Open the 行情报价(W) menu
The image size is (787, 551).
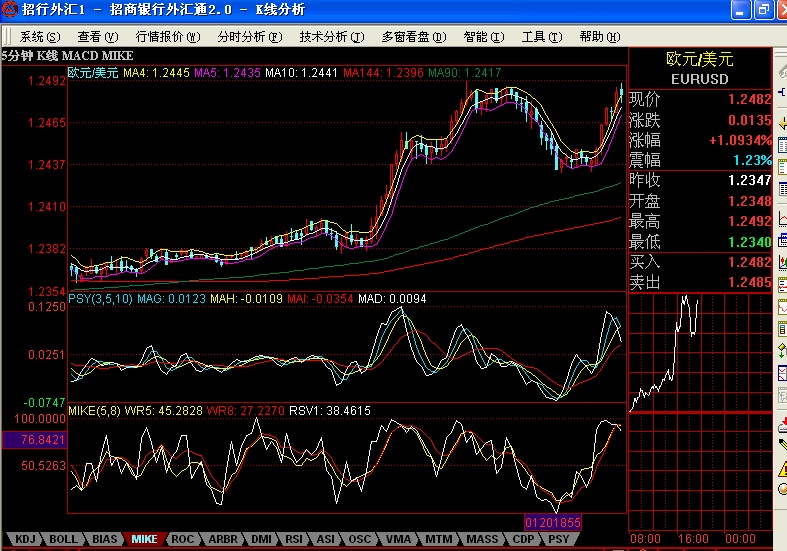point(168,37)
